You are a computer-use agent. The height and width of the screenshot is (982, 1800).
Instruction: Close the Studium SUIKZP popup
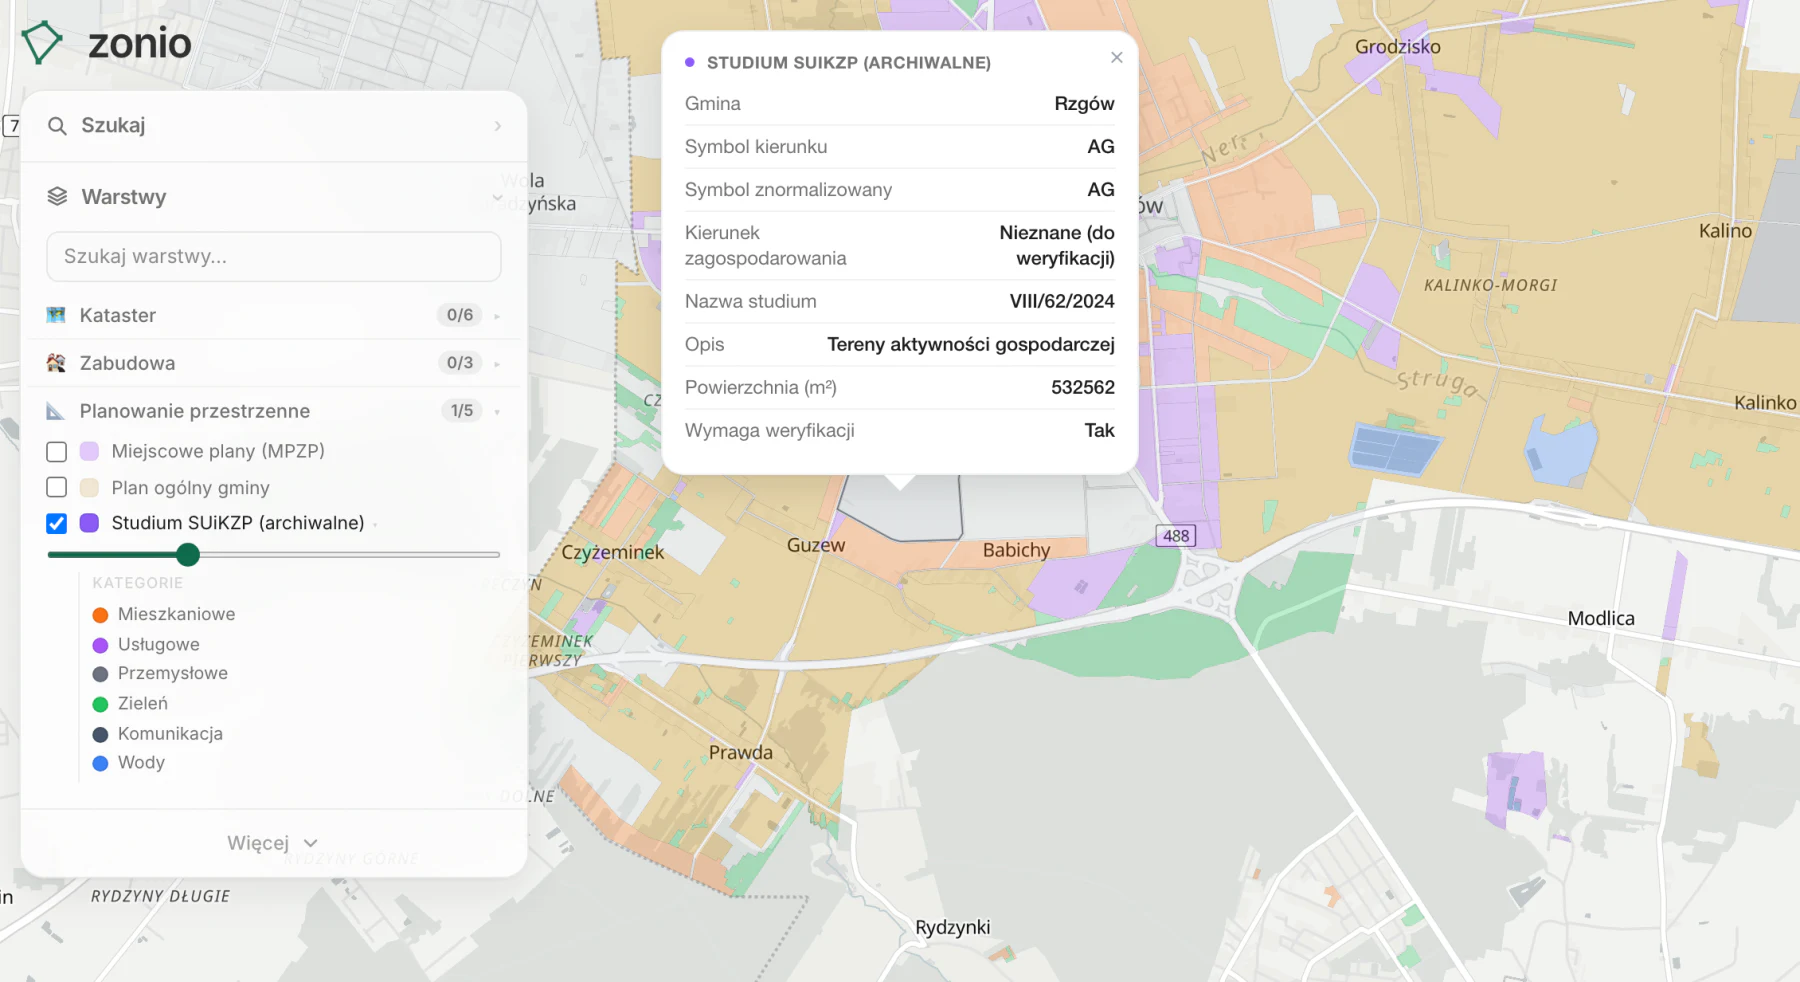click(x=1117, y=58)
